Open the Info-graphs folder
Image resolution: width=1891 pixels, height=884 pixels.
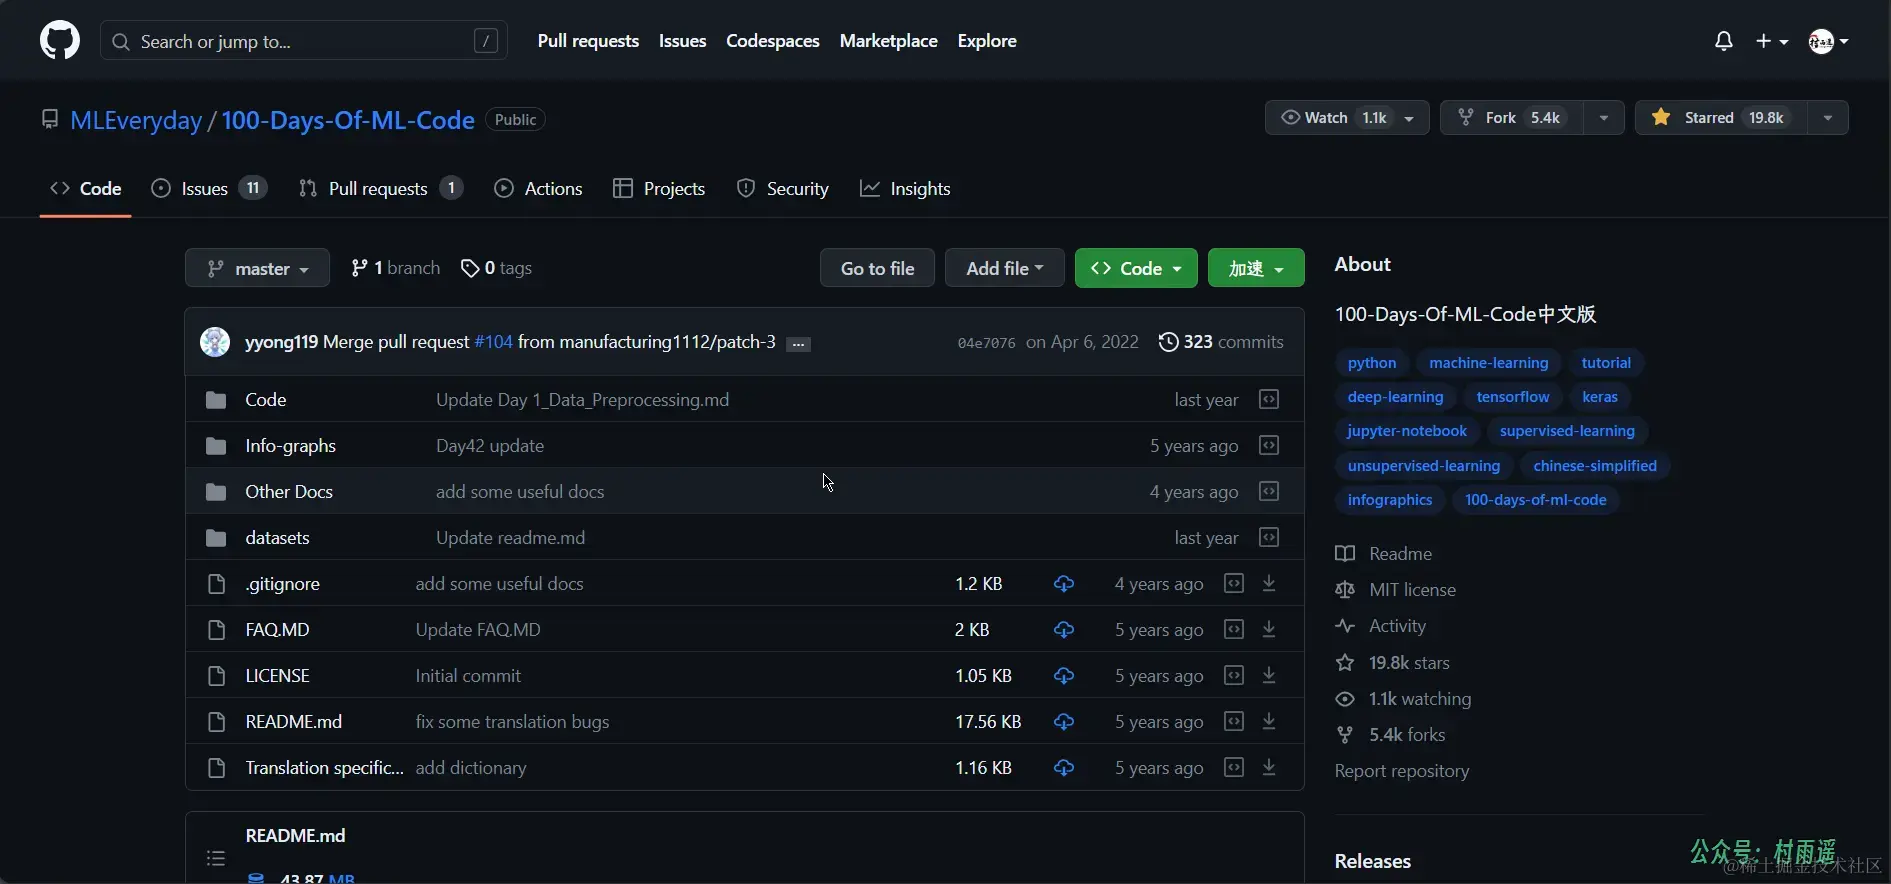(290, 445)
